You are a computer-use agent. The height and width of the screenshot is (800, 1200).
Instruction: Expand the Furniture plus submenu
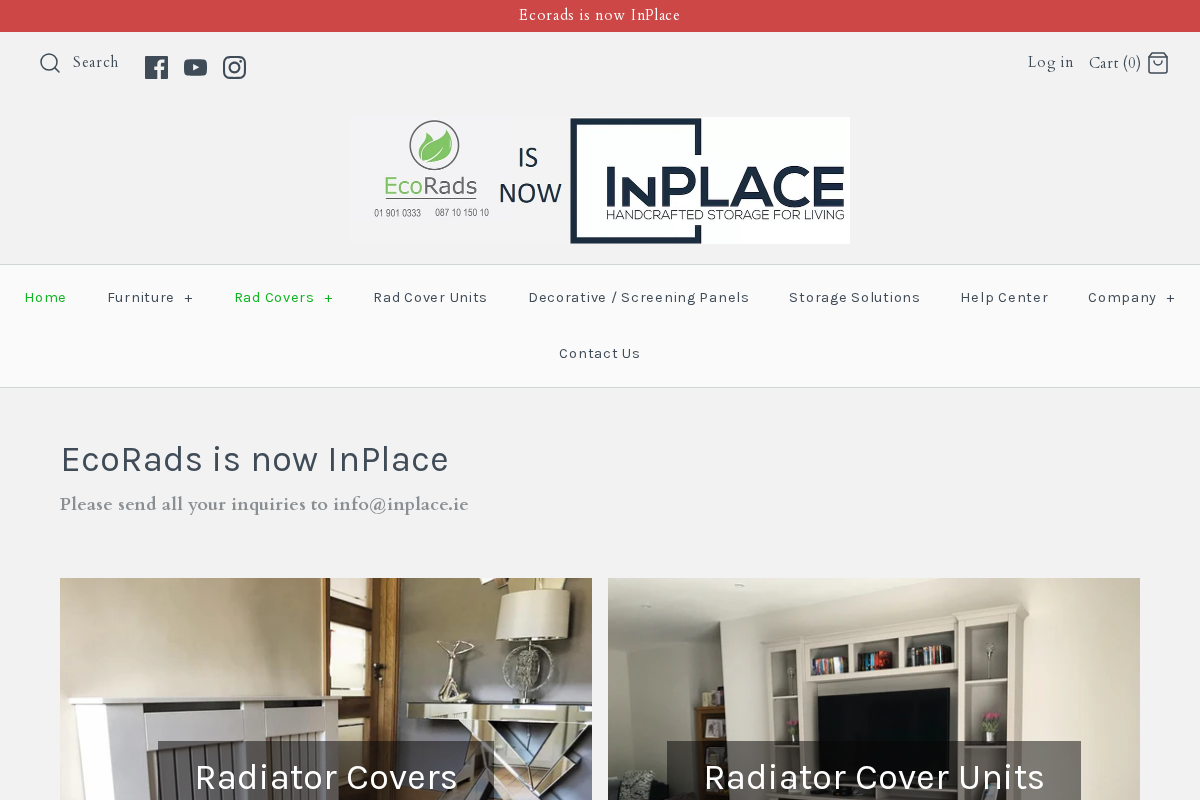pyautogui.click(x=188, y=298)
